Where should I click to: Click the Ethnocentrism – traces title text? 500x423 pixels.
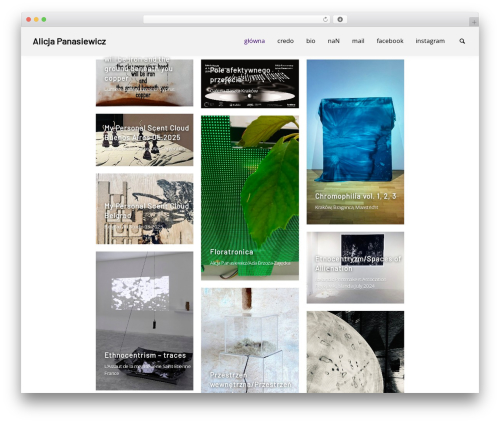click(x=145, y=355)
